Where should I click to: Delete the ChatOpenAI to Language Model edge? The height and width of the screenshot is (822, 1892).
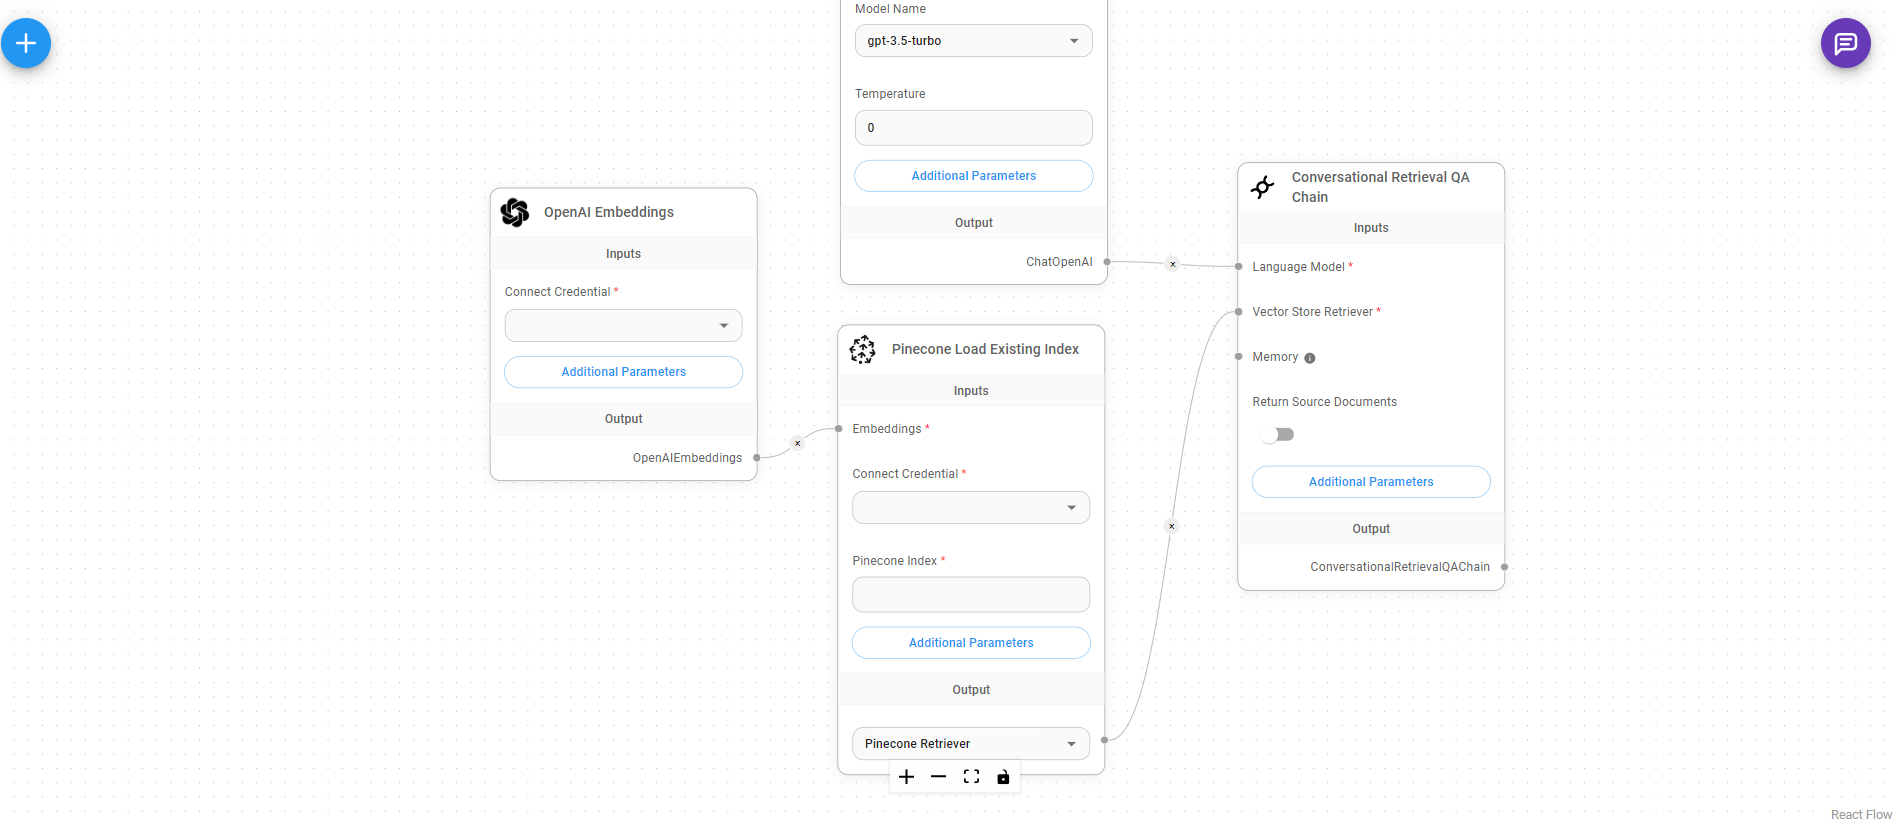tap(1173, 264)
